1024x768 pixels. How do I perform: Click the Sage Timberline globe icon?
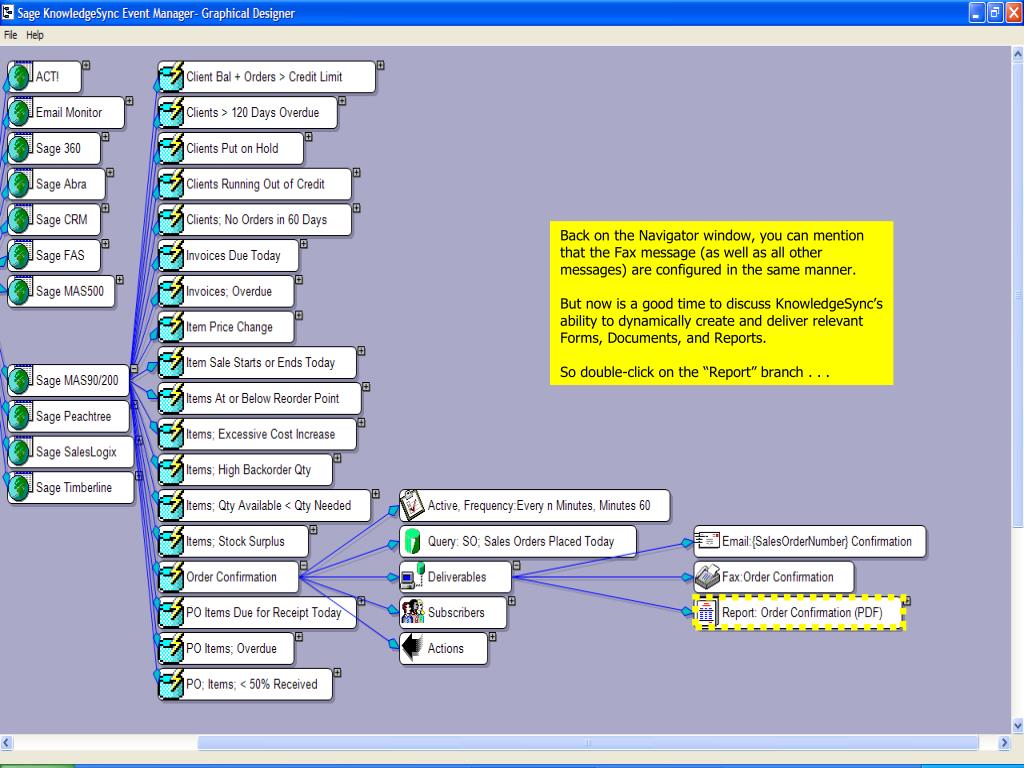click(20, 487)
